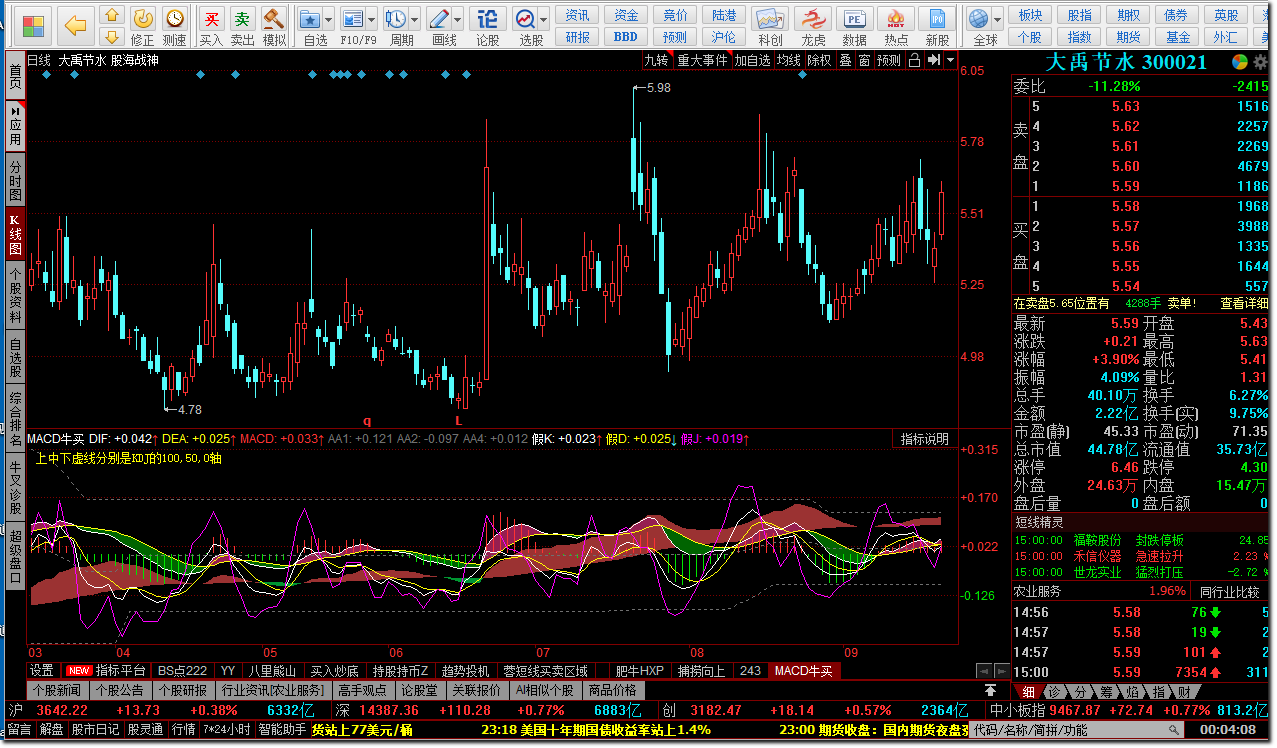Click the 周期 period clock icon
The image size is (1277, 748).
coord(396,18)
